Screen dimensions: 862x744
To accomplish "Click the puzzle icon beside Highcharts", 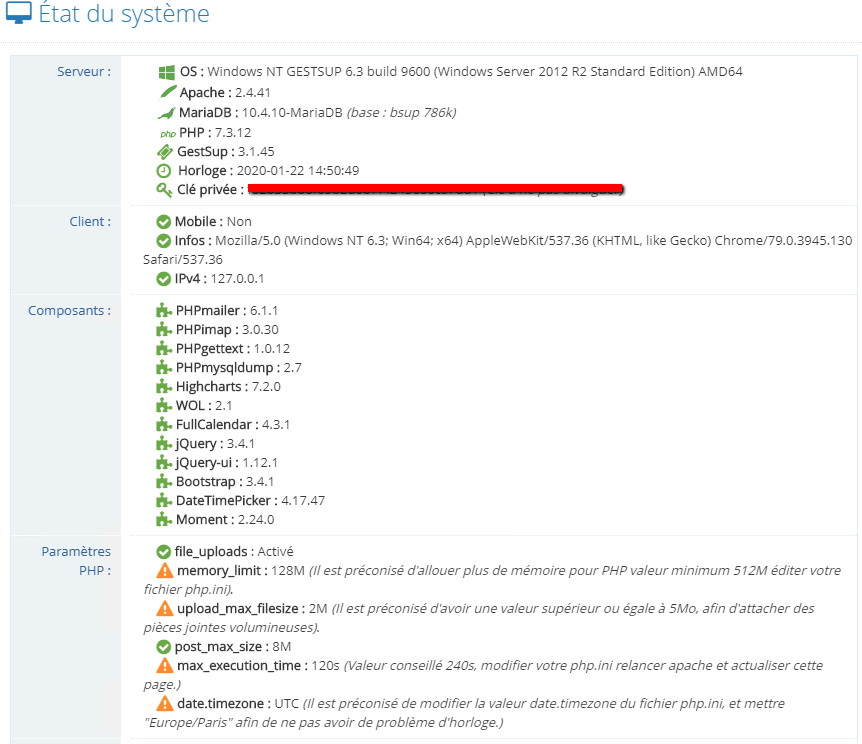I will point(164,387).
